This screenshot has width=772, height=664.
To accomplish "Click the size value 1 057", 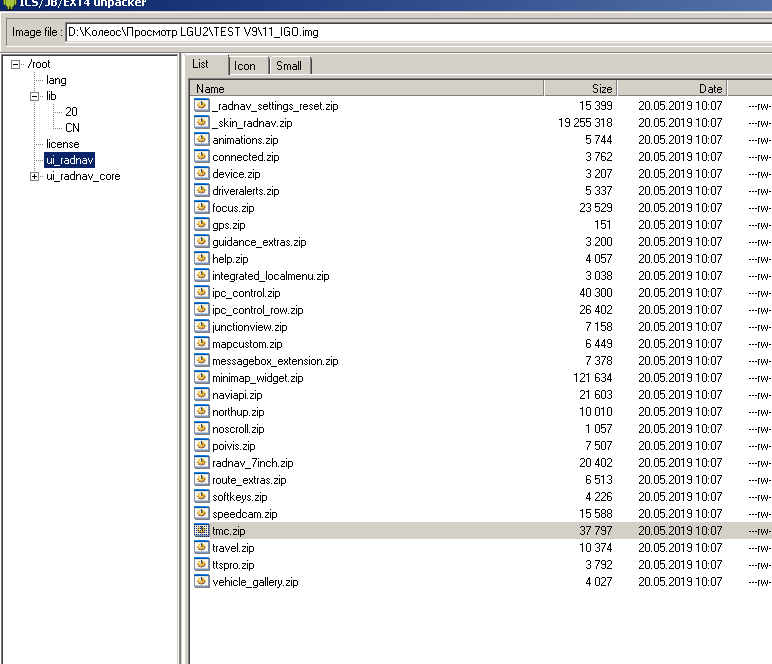I will tap(599, 429).
